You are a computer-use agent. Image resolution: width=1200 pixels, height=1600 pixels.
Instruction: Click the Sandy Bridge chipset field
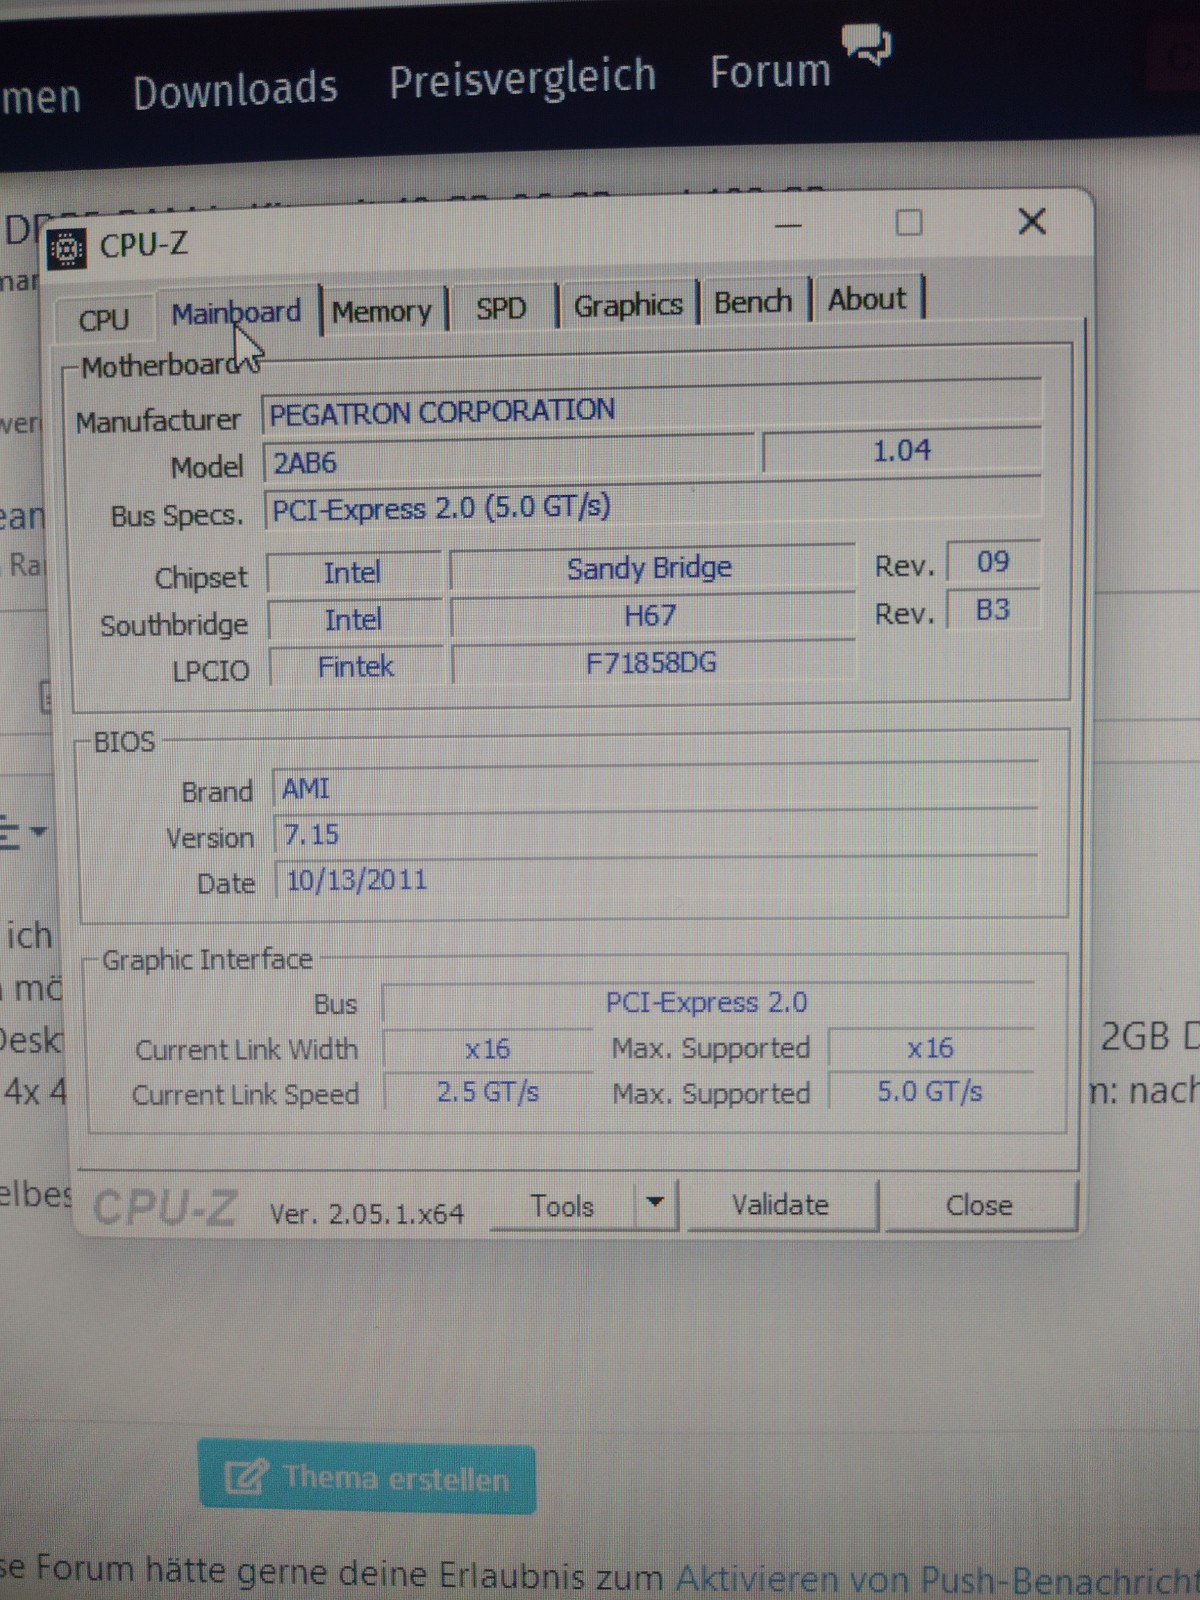coord(651,568)
